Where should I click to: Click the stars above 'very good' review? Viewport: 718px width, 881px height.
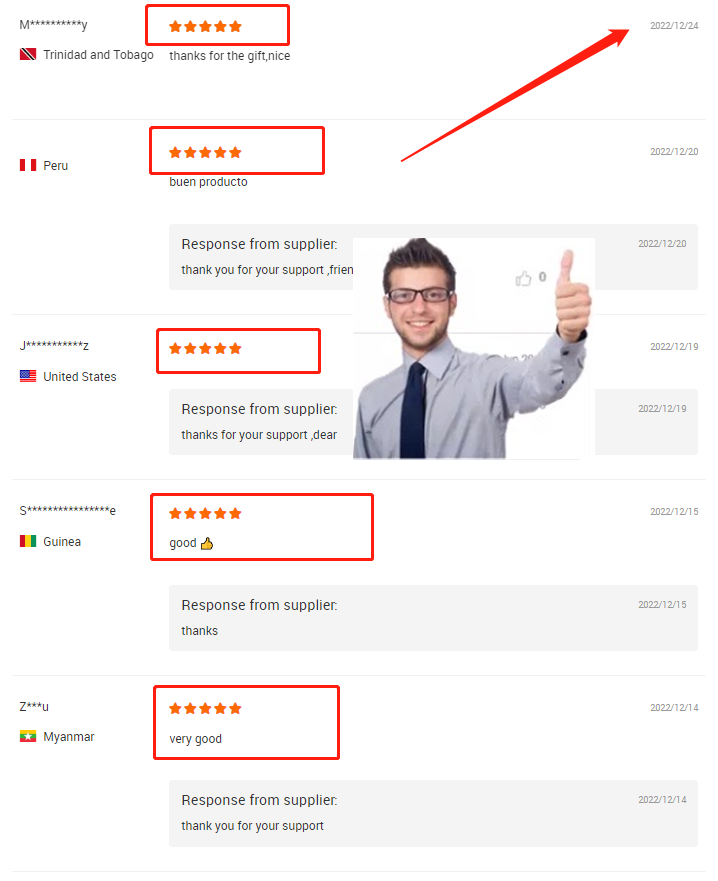coord(205,708)
